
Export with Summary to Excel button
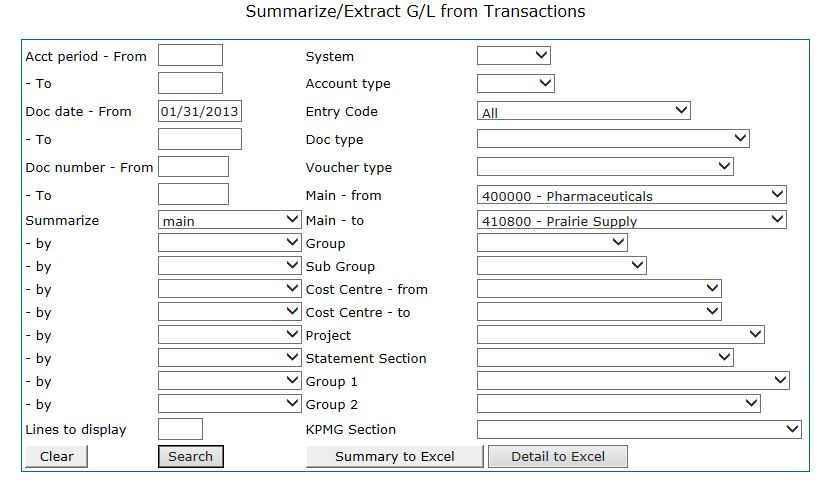(x=395, y=457)
